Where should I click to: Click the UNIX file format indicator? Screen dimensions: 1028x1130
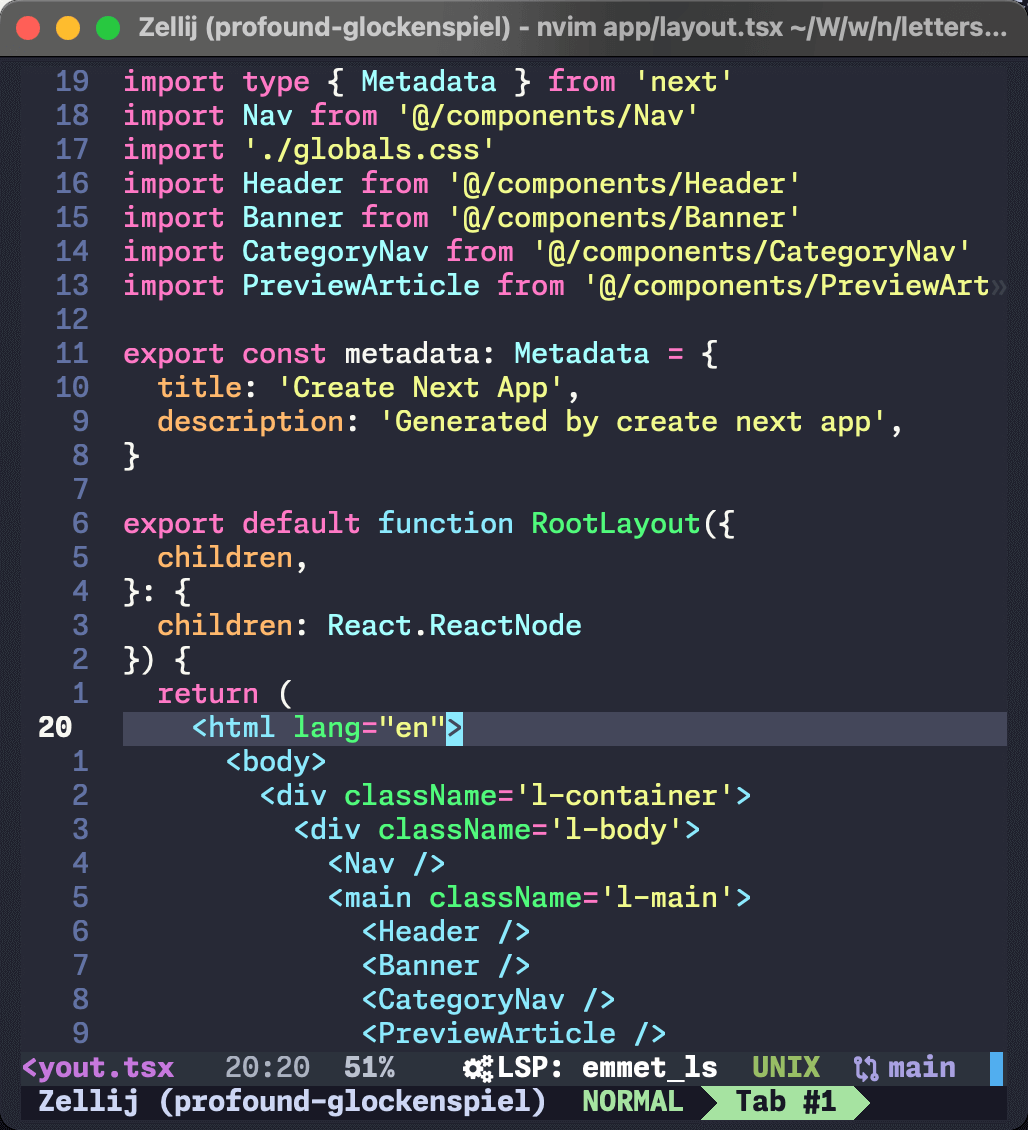(x=785, y=1068)
